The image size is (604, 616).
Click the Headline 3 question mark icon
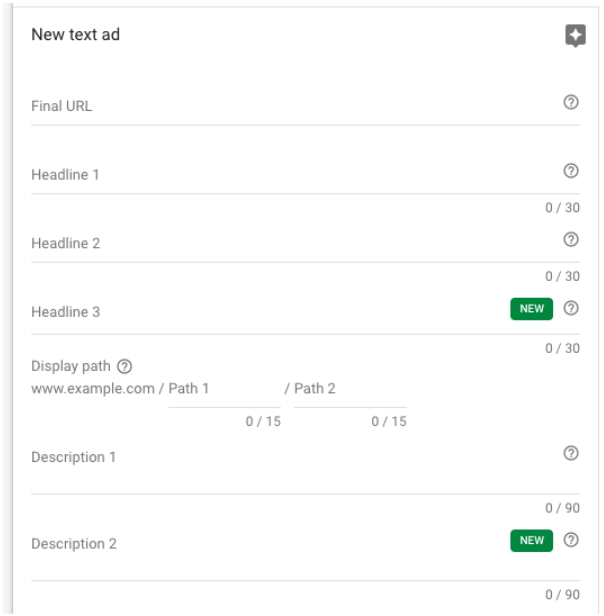(571, 308)
